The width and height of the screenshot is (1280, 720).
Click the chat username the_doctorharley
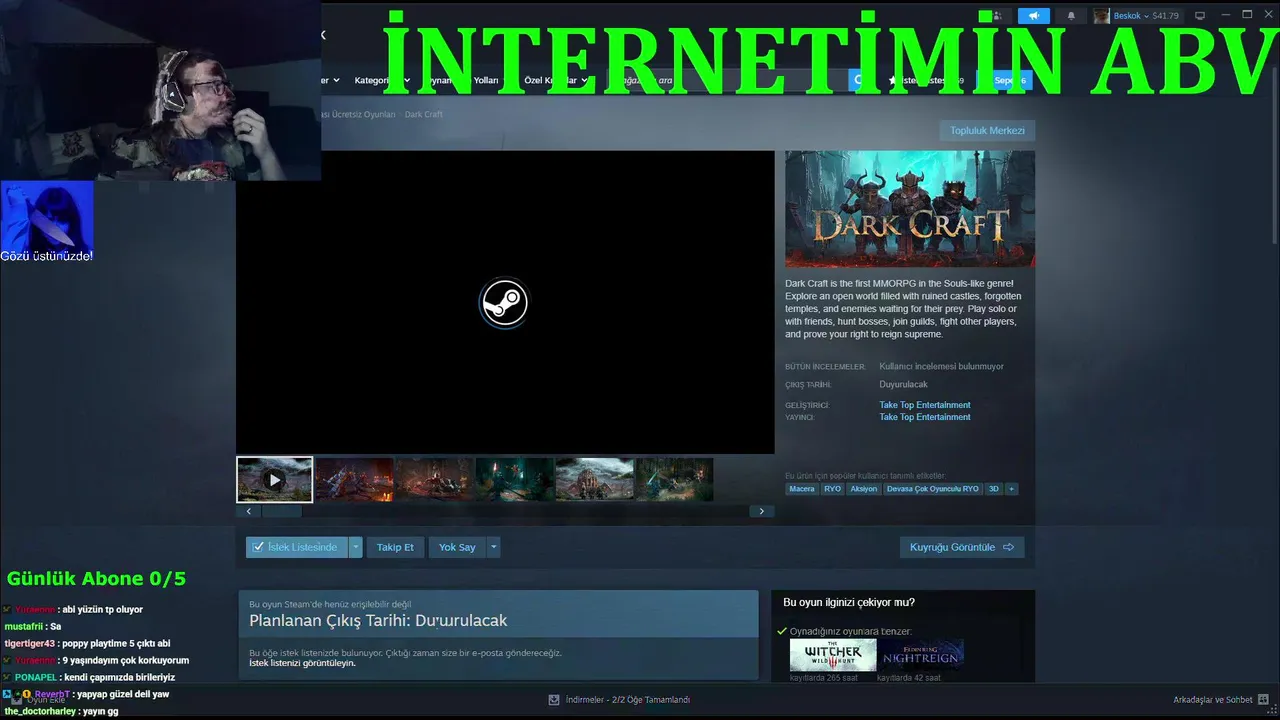[40, 711]
